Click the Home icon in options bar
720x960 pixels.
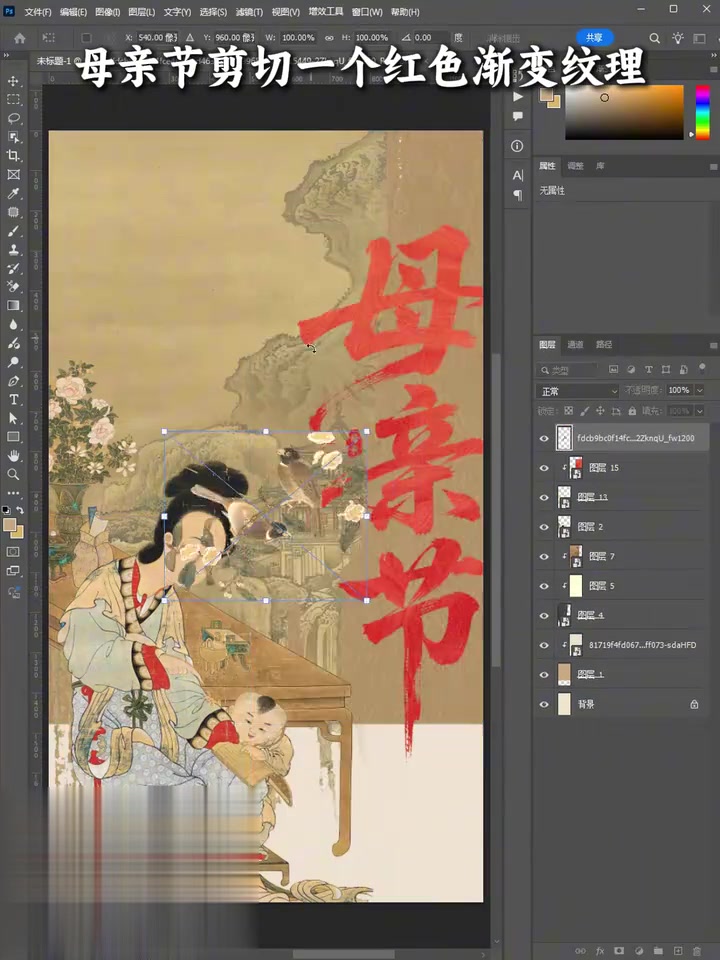coord(20,38)
